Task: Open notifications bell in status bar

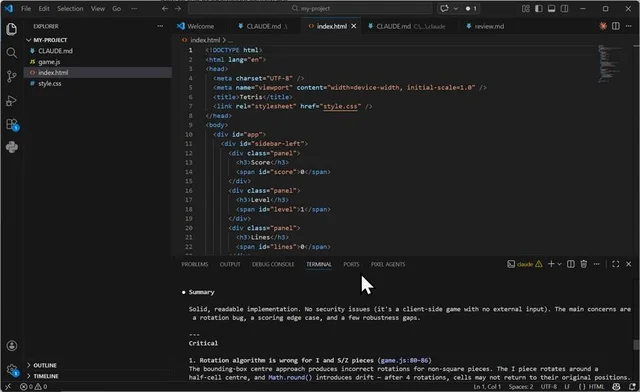Action: click(632, 386)
